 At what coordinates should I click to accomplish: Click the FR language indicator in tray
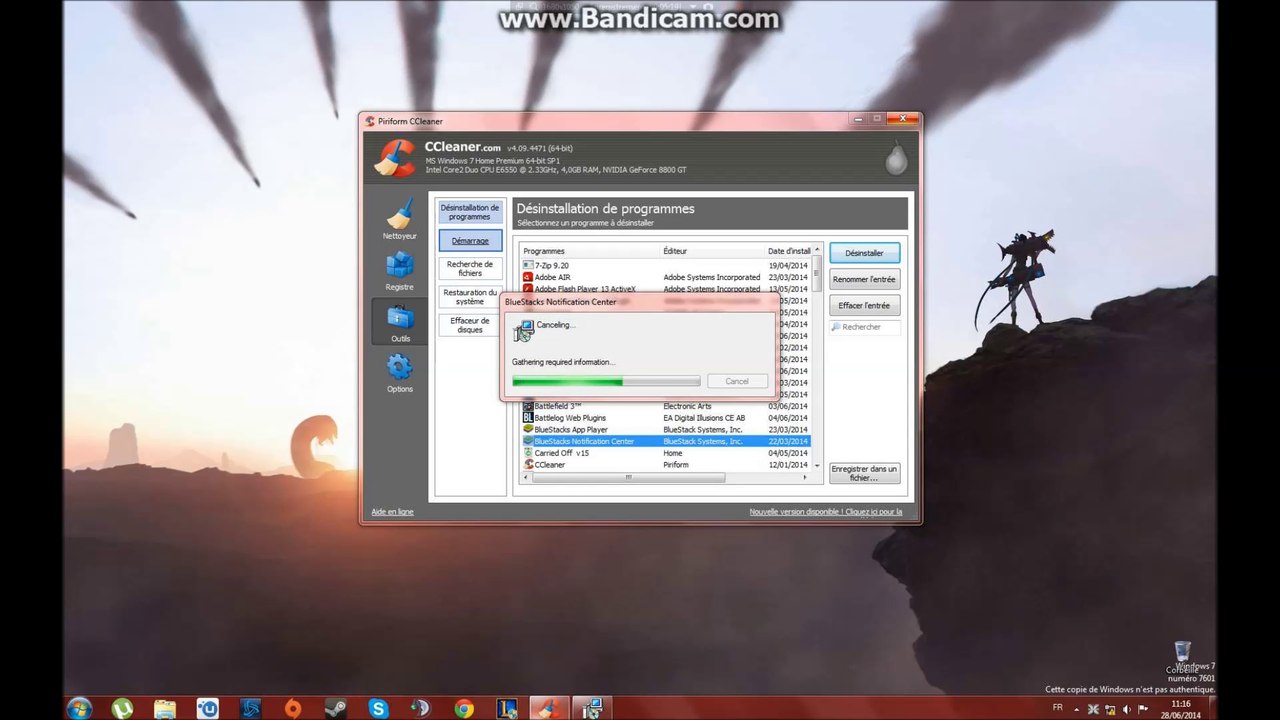point(1058,707)
